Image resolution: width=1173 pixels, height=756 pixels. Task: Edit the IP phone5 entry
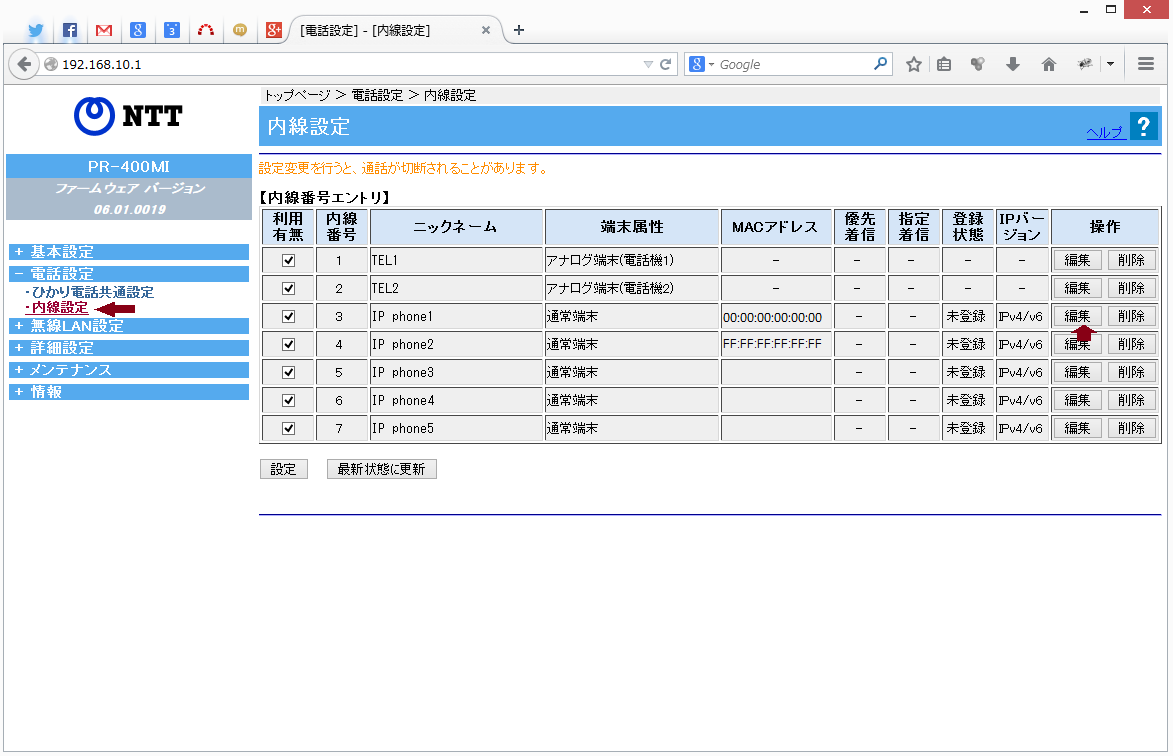pyautogui.click(x=1077, y=428)
